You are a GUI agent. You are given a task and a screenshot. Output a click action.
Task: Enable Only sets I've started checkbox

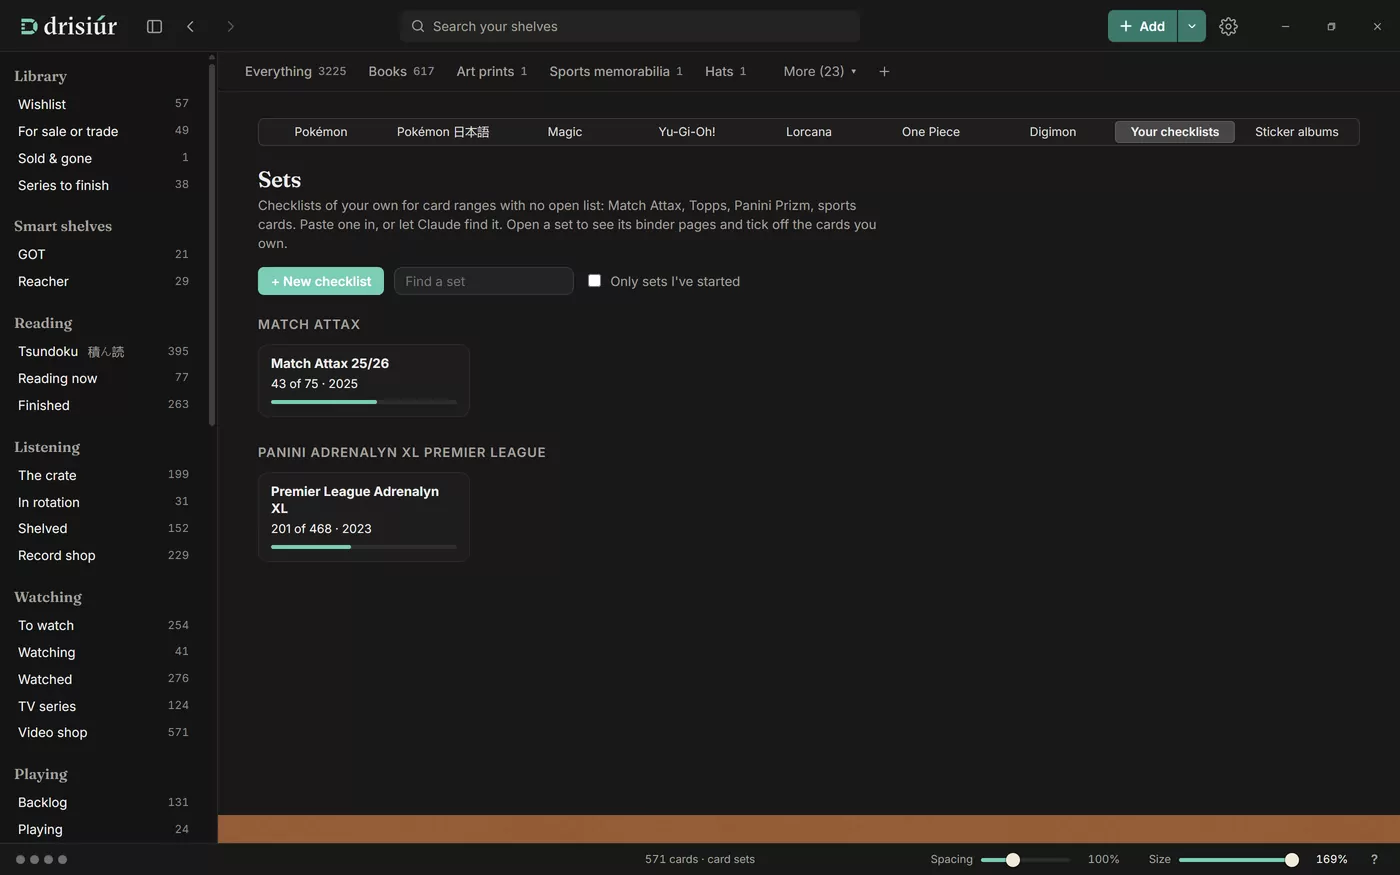point(594,281)
